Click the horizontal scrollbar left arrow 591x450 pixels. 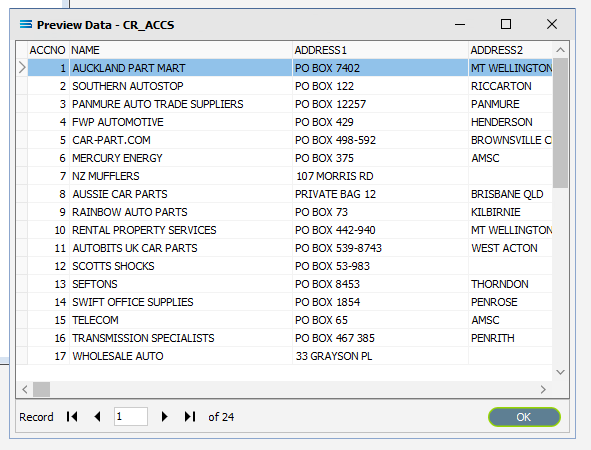point(25,389)
